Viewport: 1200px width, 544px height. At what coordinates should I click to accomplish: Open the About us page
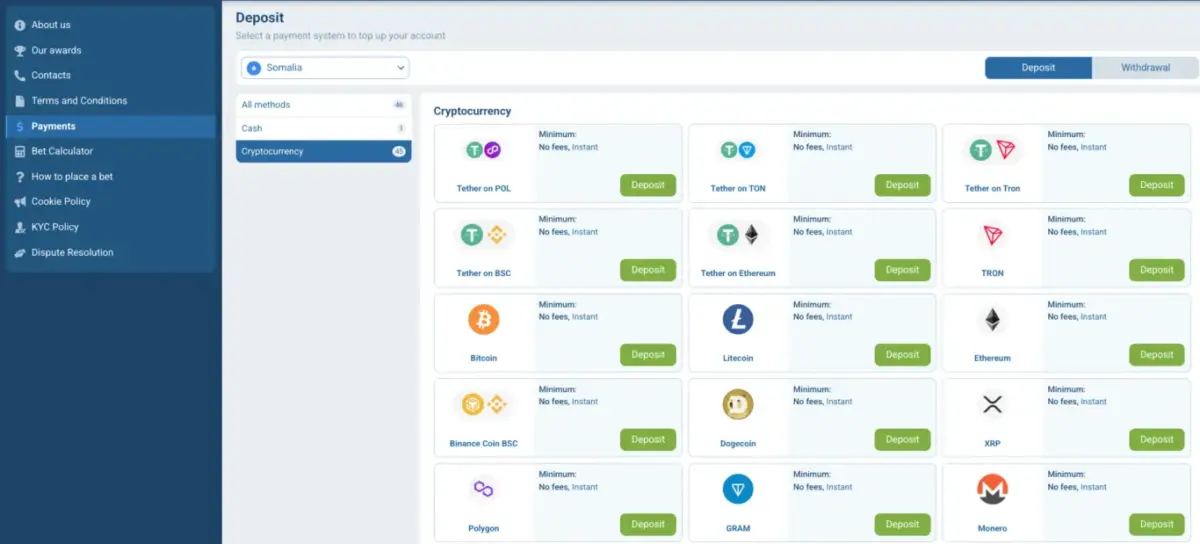point(110,25)
